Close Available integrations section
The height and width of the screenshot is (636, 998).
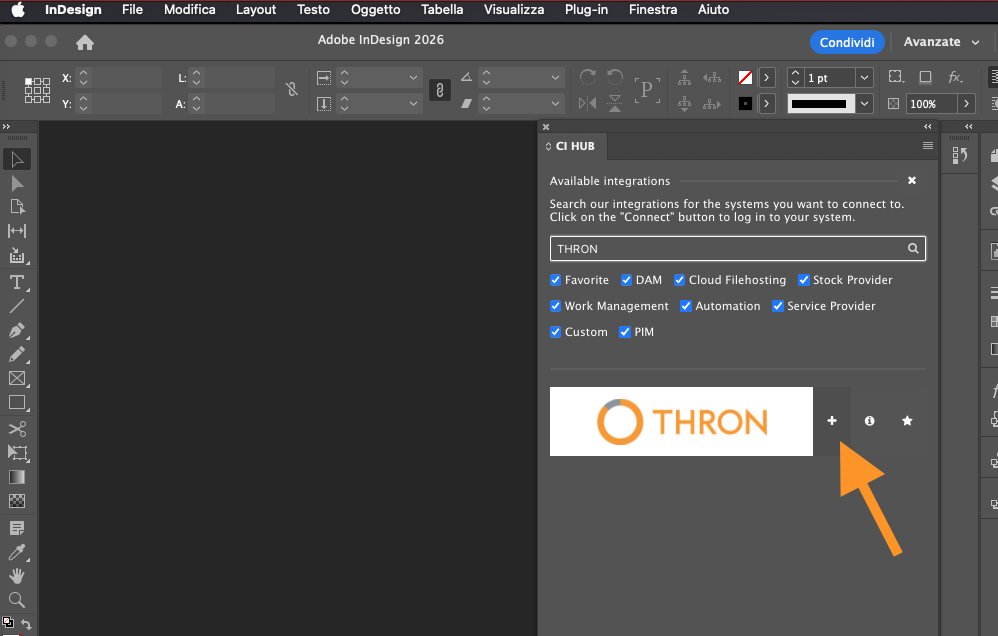911,181
